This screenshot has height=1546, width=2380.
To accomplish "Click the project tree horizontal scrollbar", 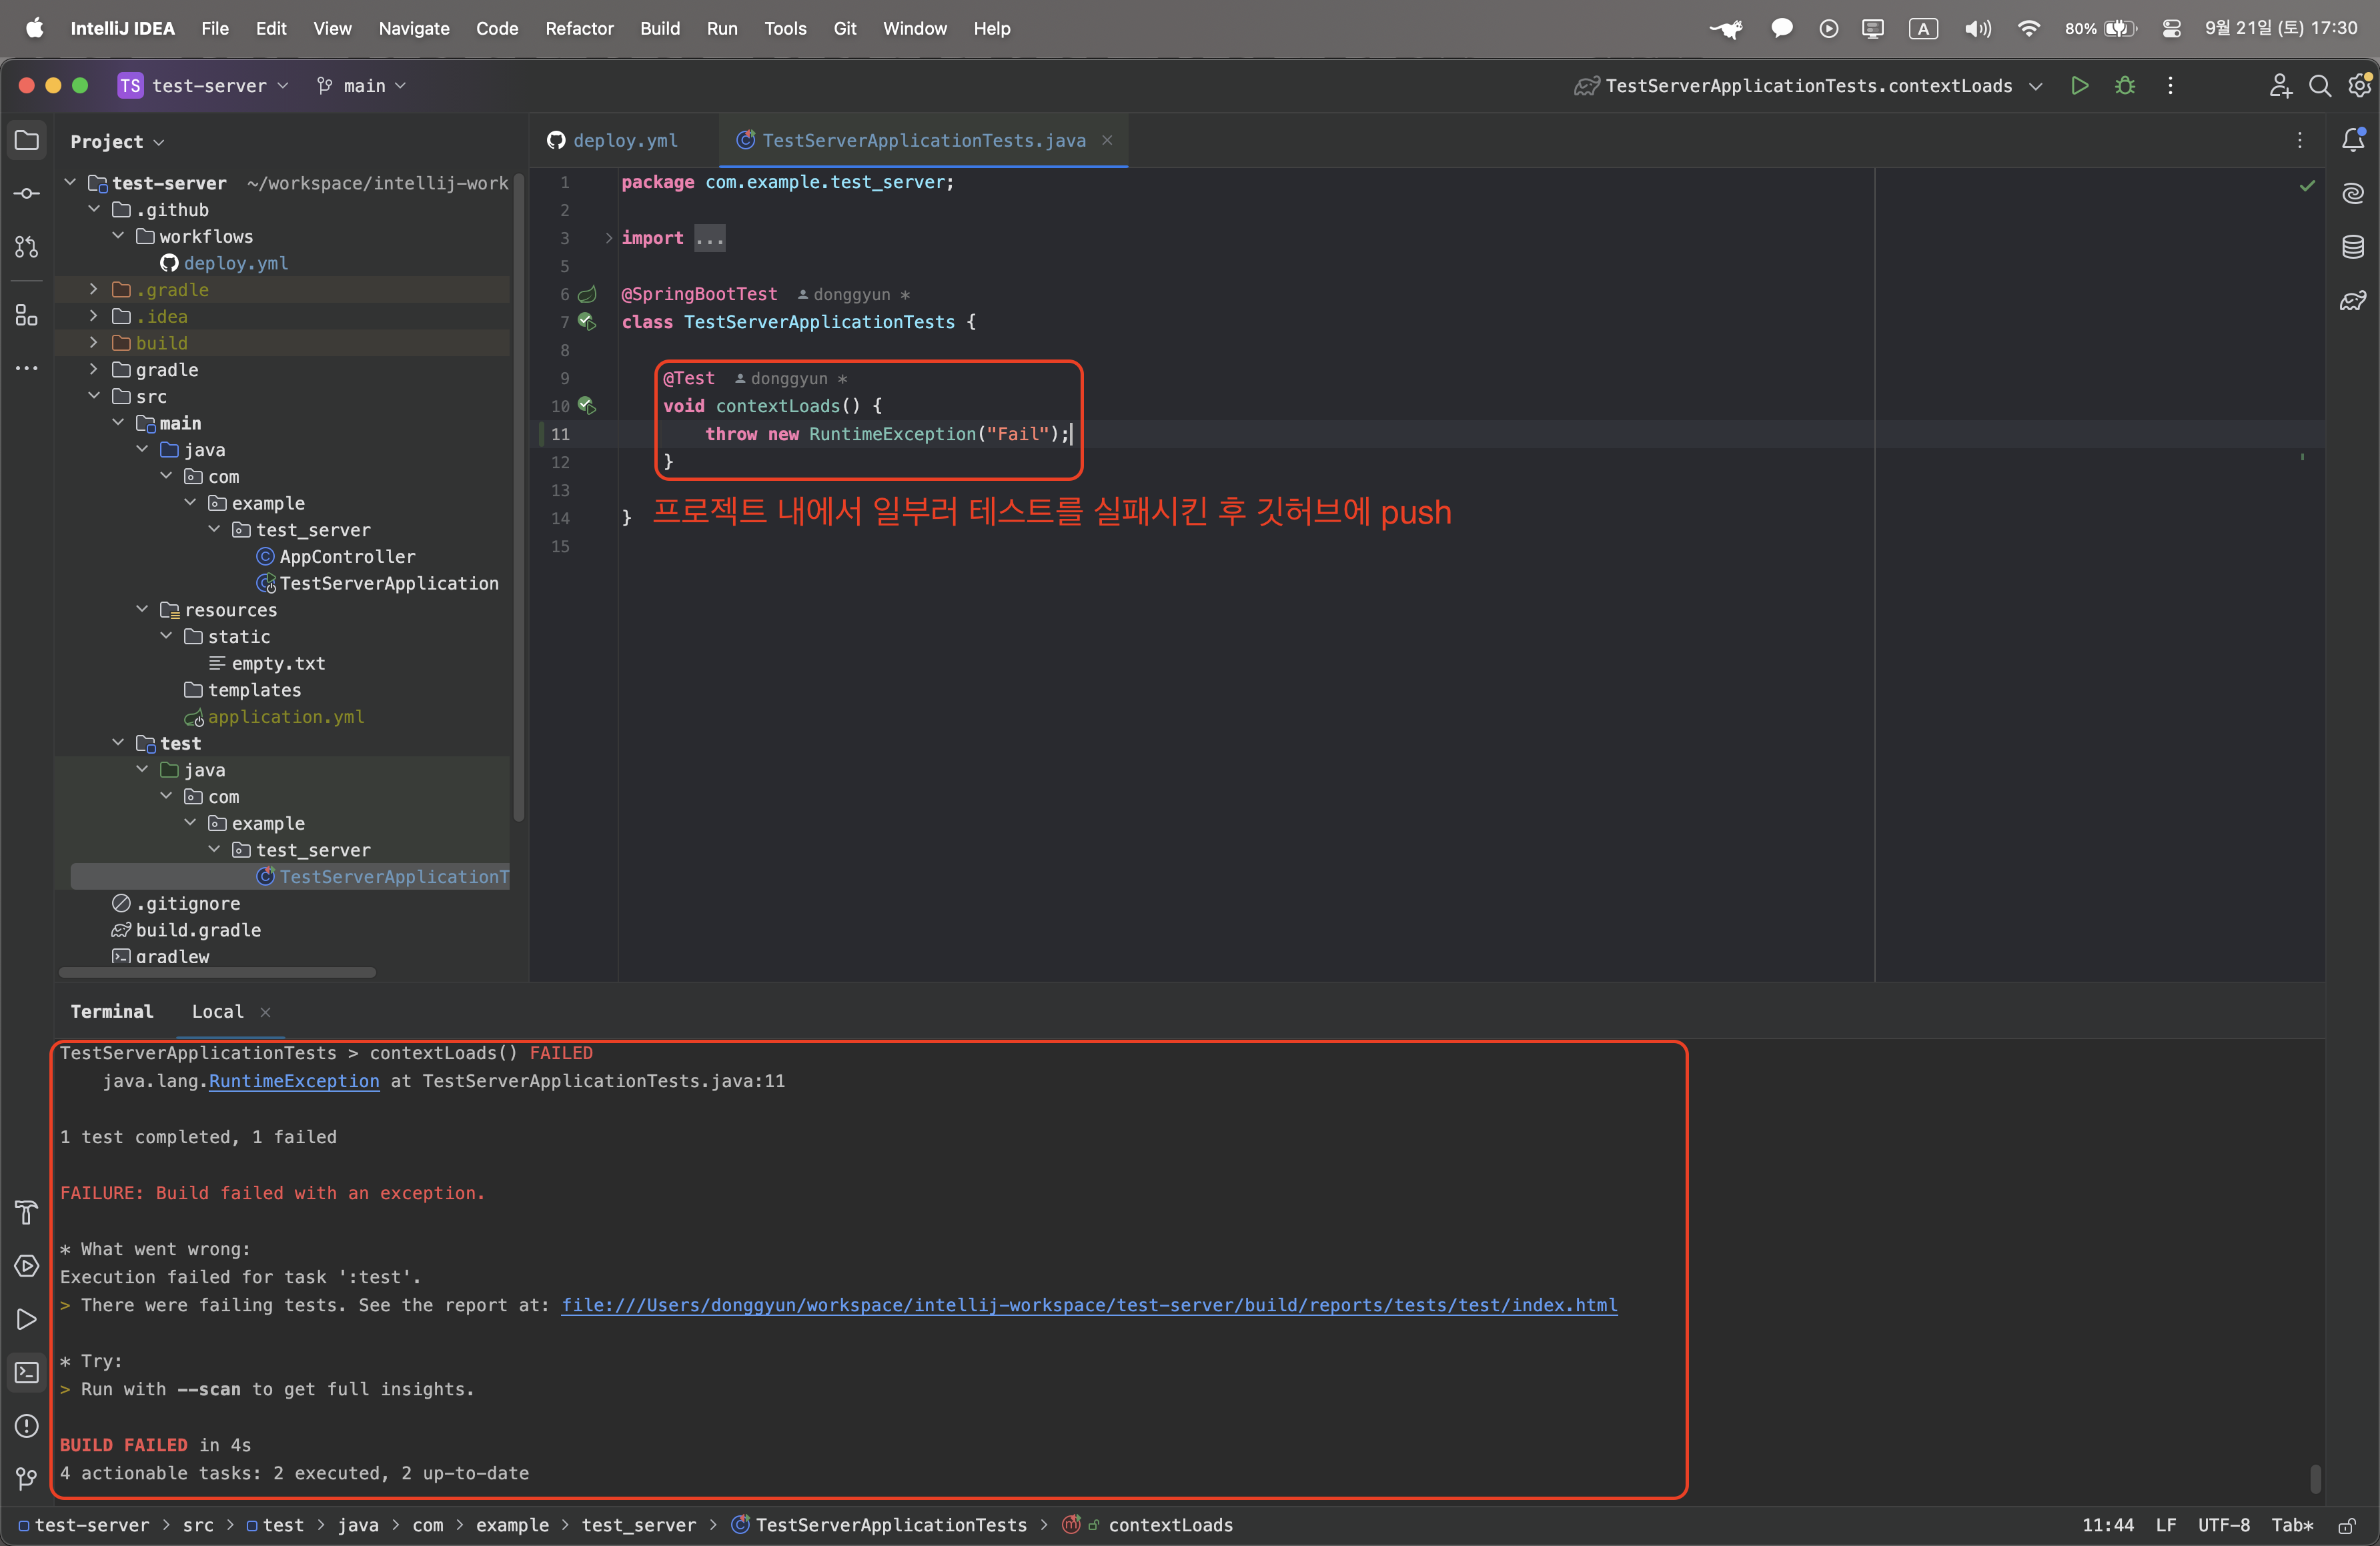I will click(x=217, y=972).
